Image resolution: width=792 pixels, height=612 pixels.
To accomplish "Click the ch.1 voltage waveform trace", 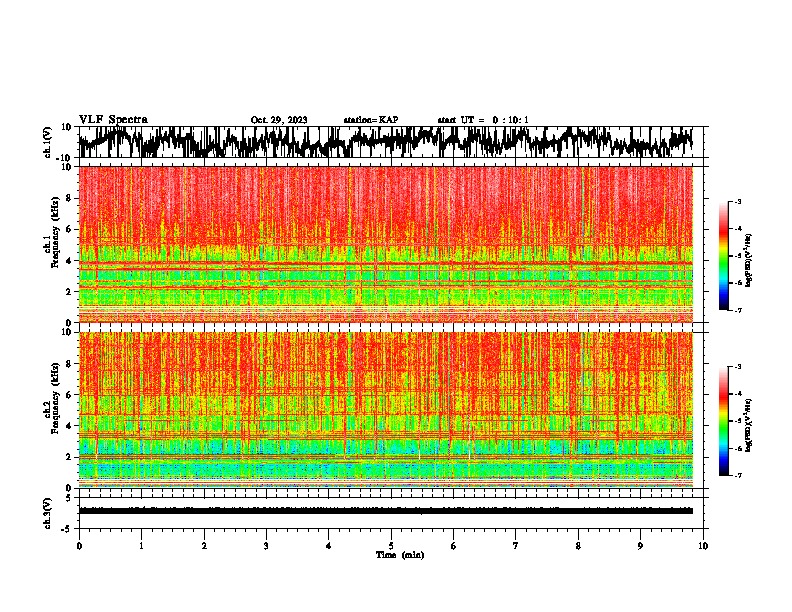I will tap(385, 142).
